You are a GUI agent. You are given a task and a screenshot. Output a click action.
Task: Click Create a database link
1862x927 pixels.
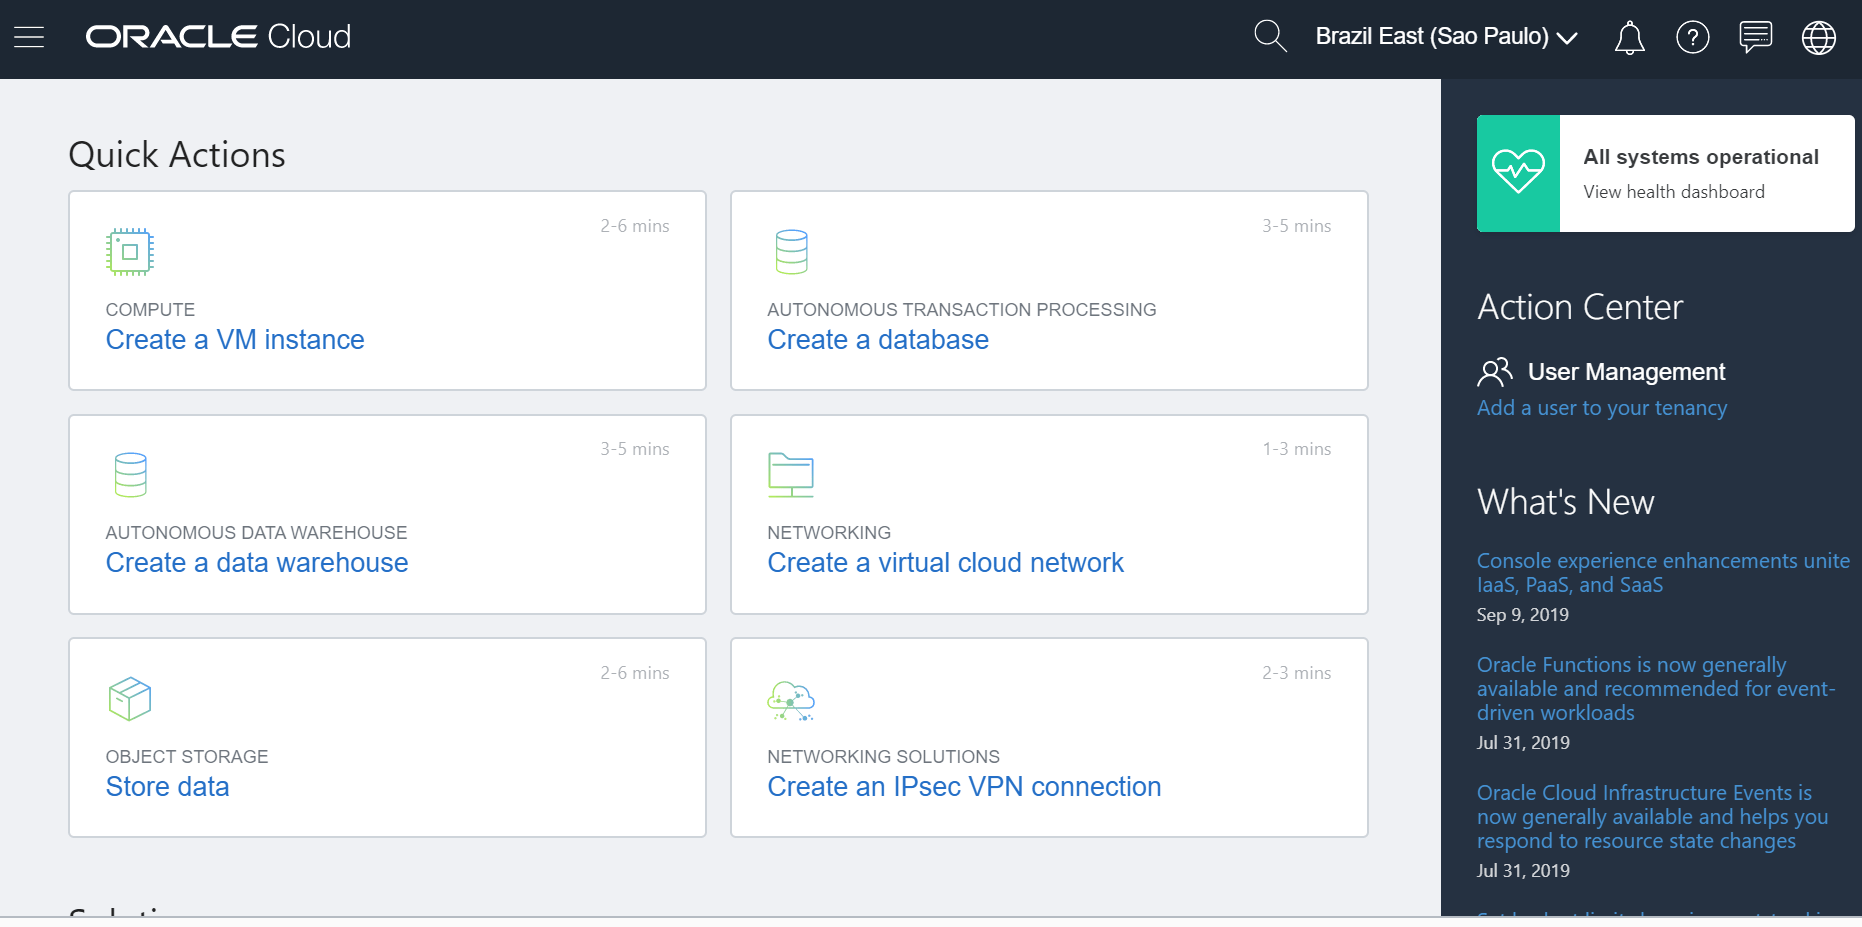click(x=878, y=340)
